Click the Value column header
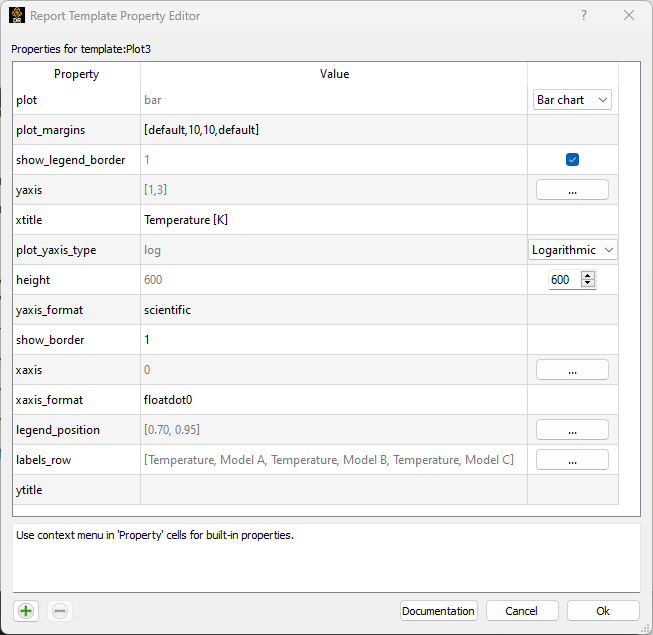 (x=334, y=74)
